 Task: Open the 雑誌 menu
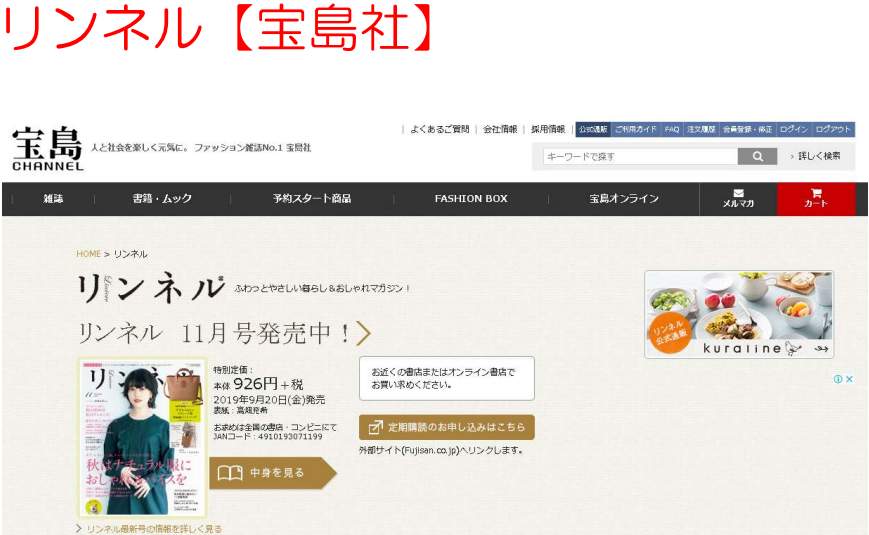click(x=53, y=198)
